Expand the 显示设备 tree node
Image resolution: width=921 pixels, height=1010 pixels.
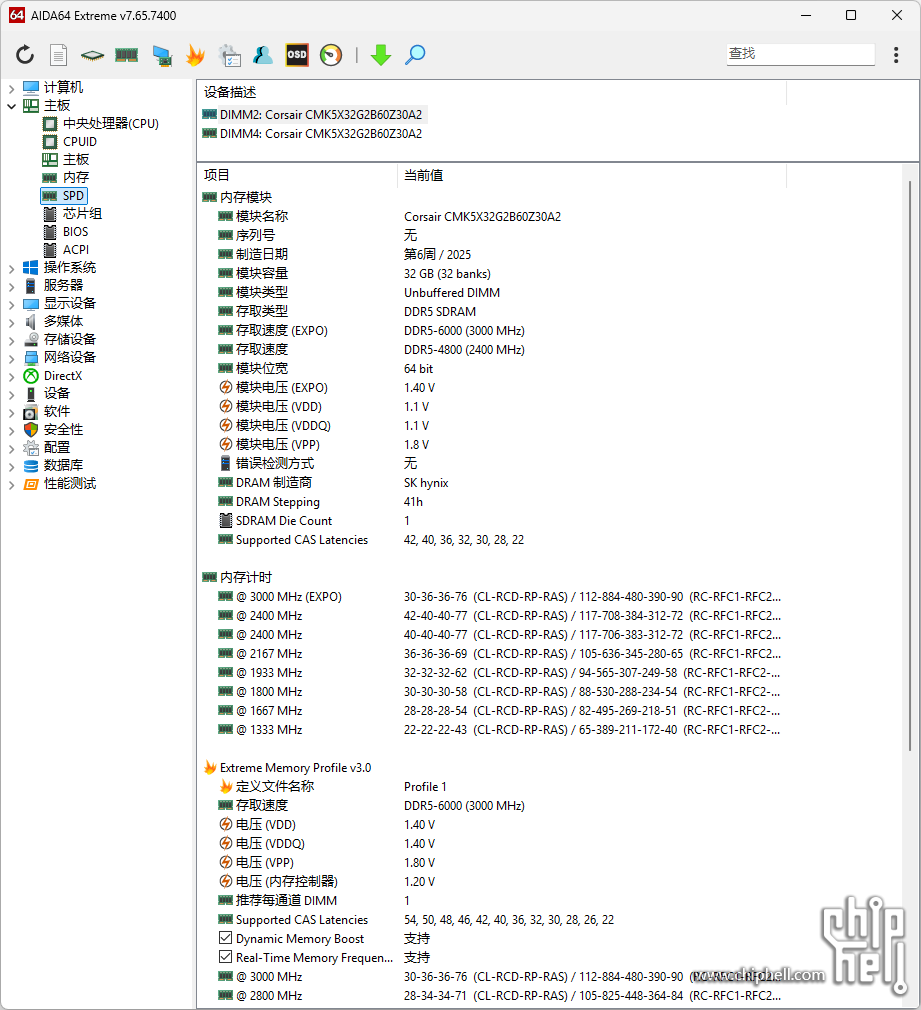click(x=11, y=304)
